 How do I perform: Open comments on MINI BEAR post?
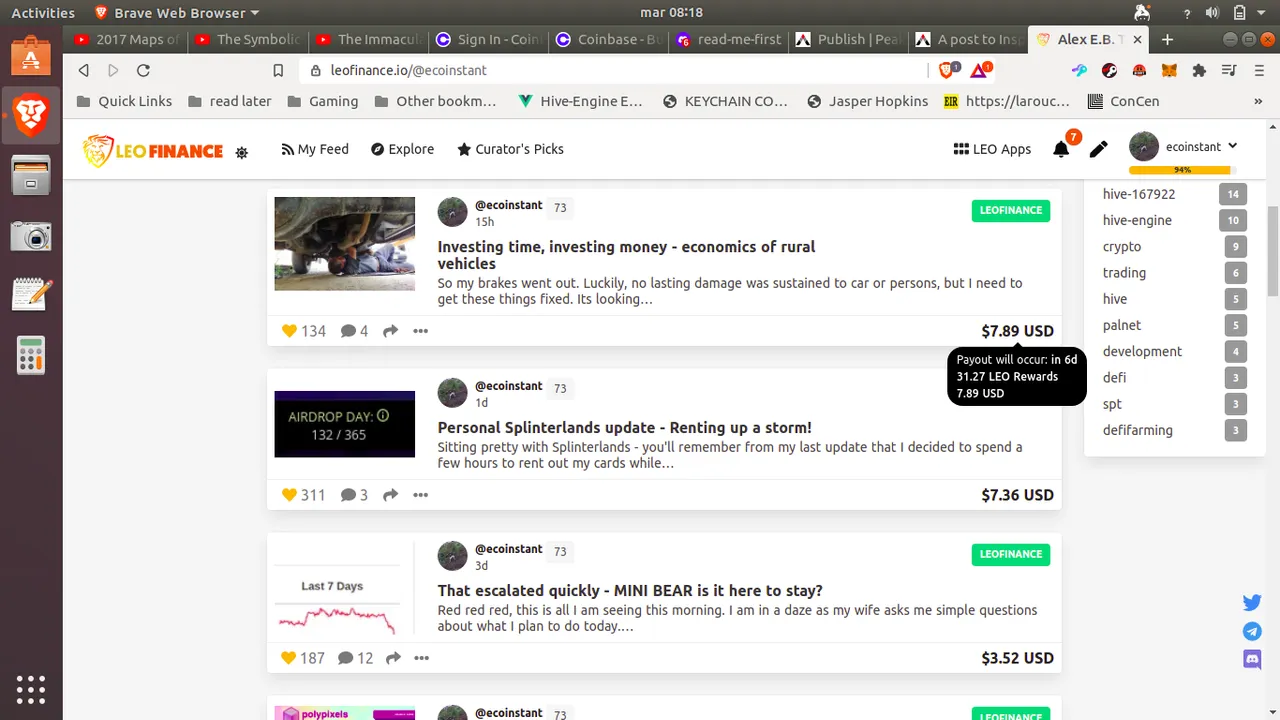coord(356,658)
